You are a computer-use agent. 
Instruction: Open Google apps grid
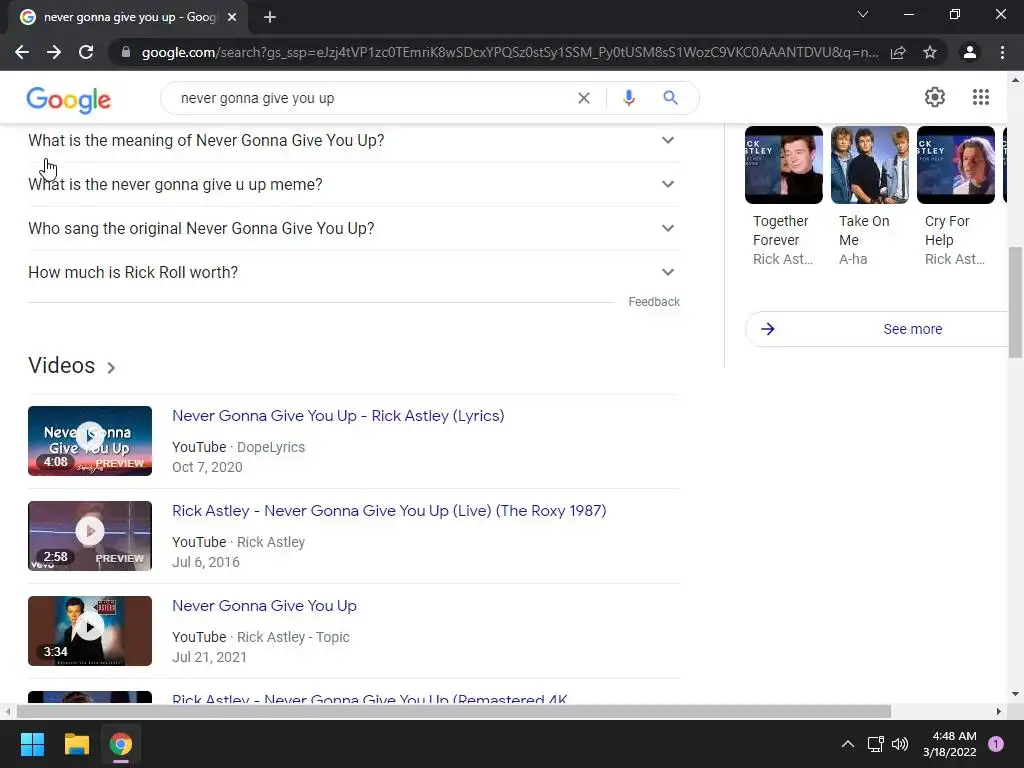point(980,97)
